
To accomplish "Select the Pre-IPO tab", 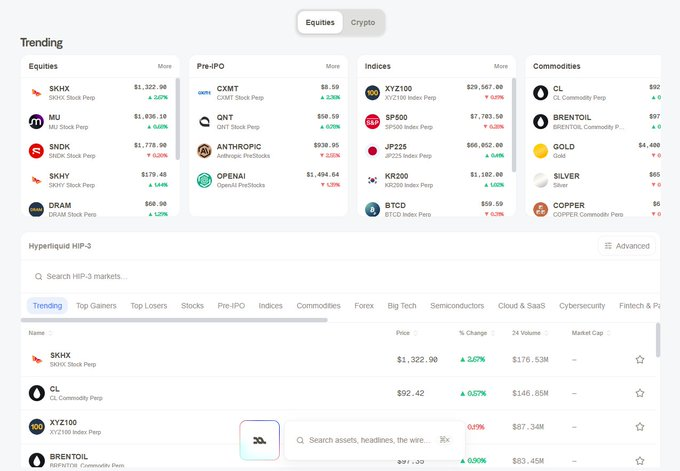I will (231, 306).
